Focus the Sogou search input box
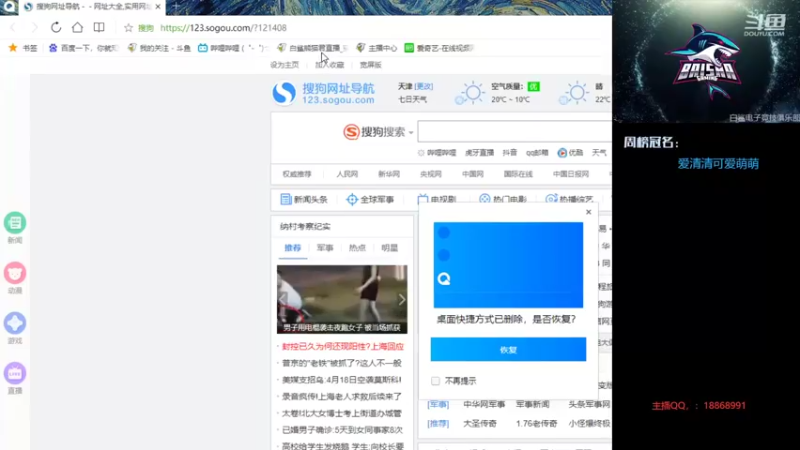800x450 pixels. 514,132
